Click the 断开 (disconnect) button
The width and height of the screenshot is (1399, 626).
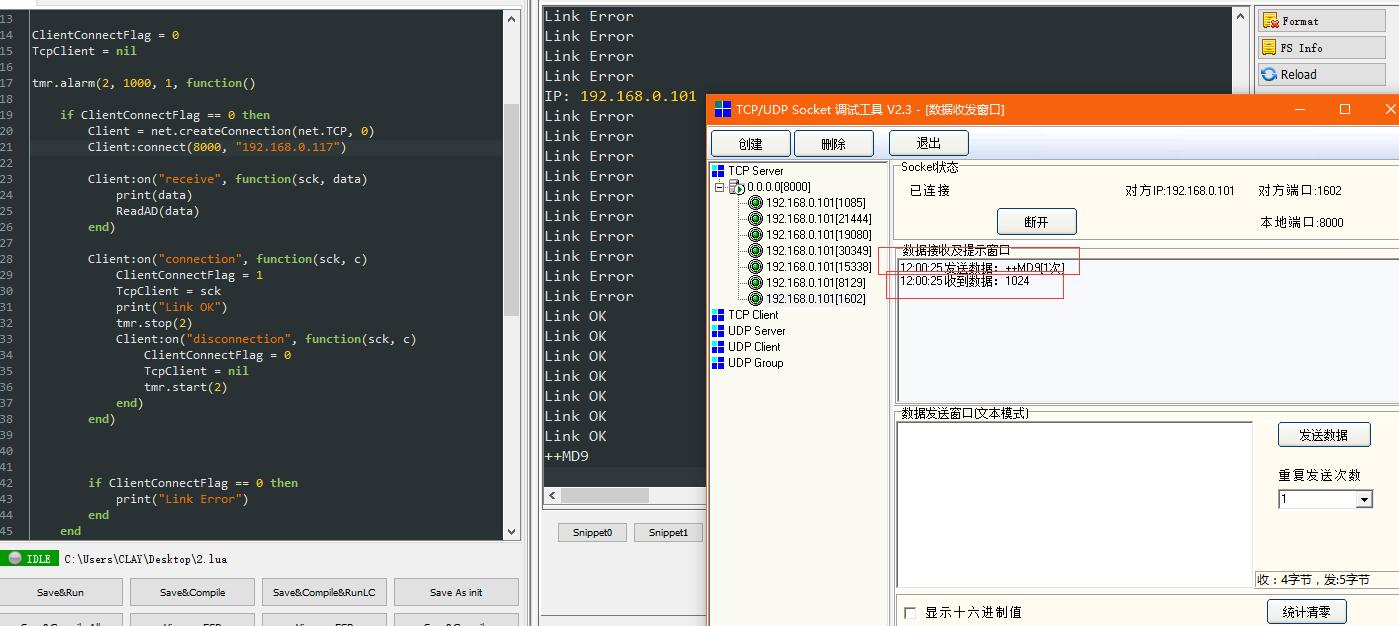[1036, 222]
